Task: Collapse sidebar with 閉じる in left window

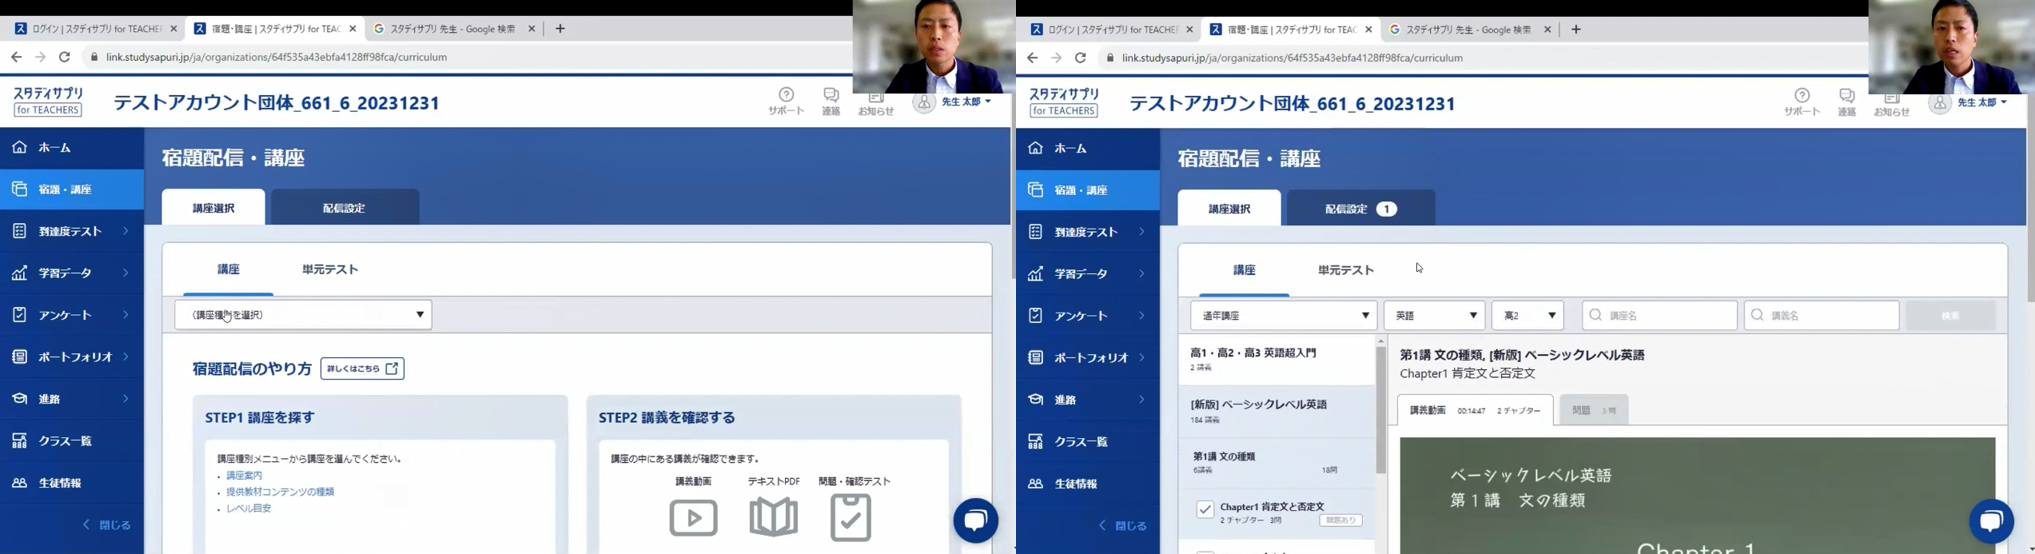Action: coord(107,525)
